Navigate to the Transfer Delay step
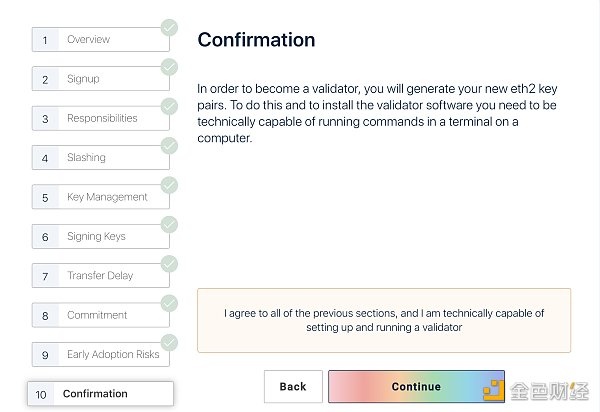The height and width of the screenshot is (412, 600). (100, 276)
